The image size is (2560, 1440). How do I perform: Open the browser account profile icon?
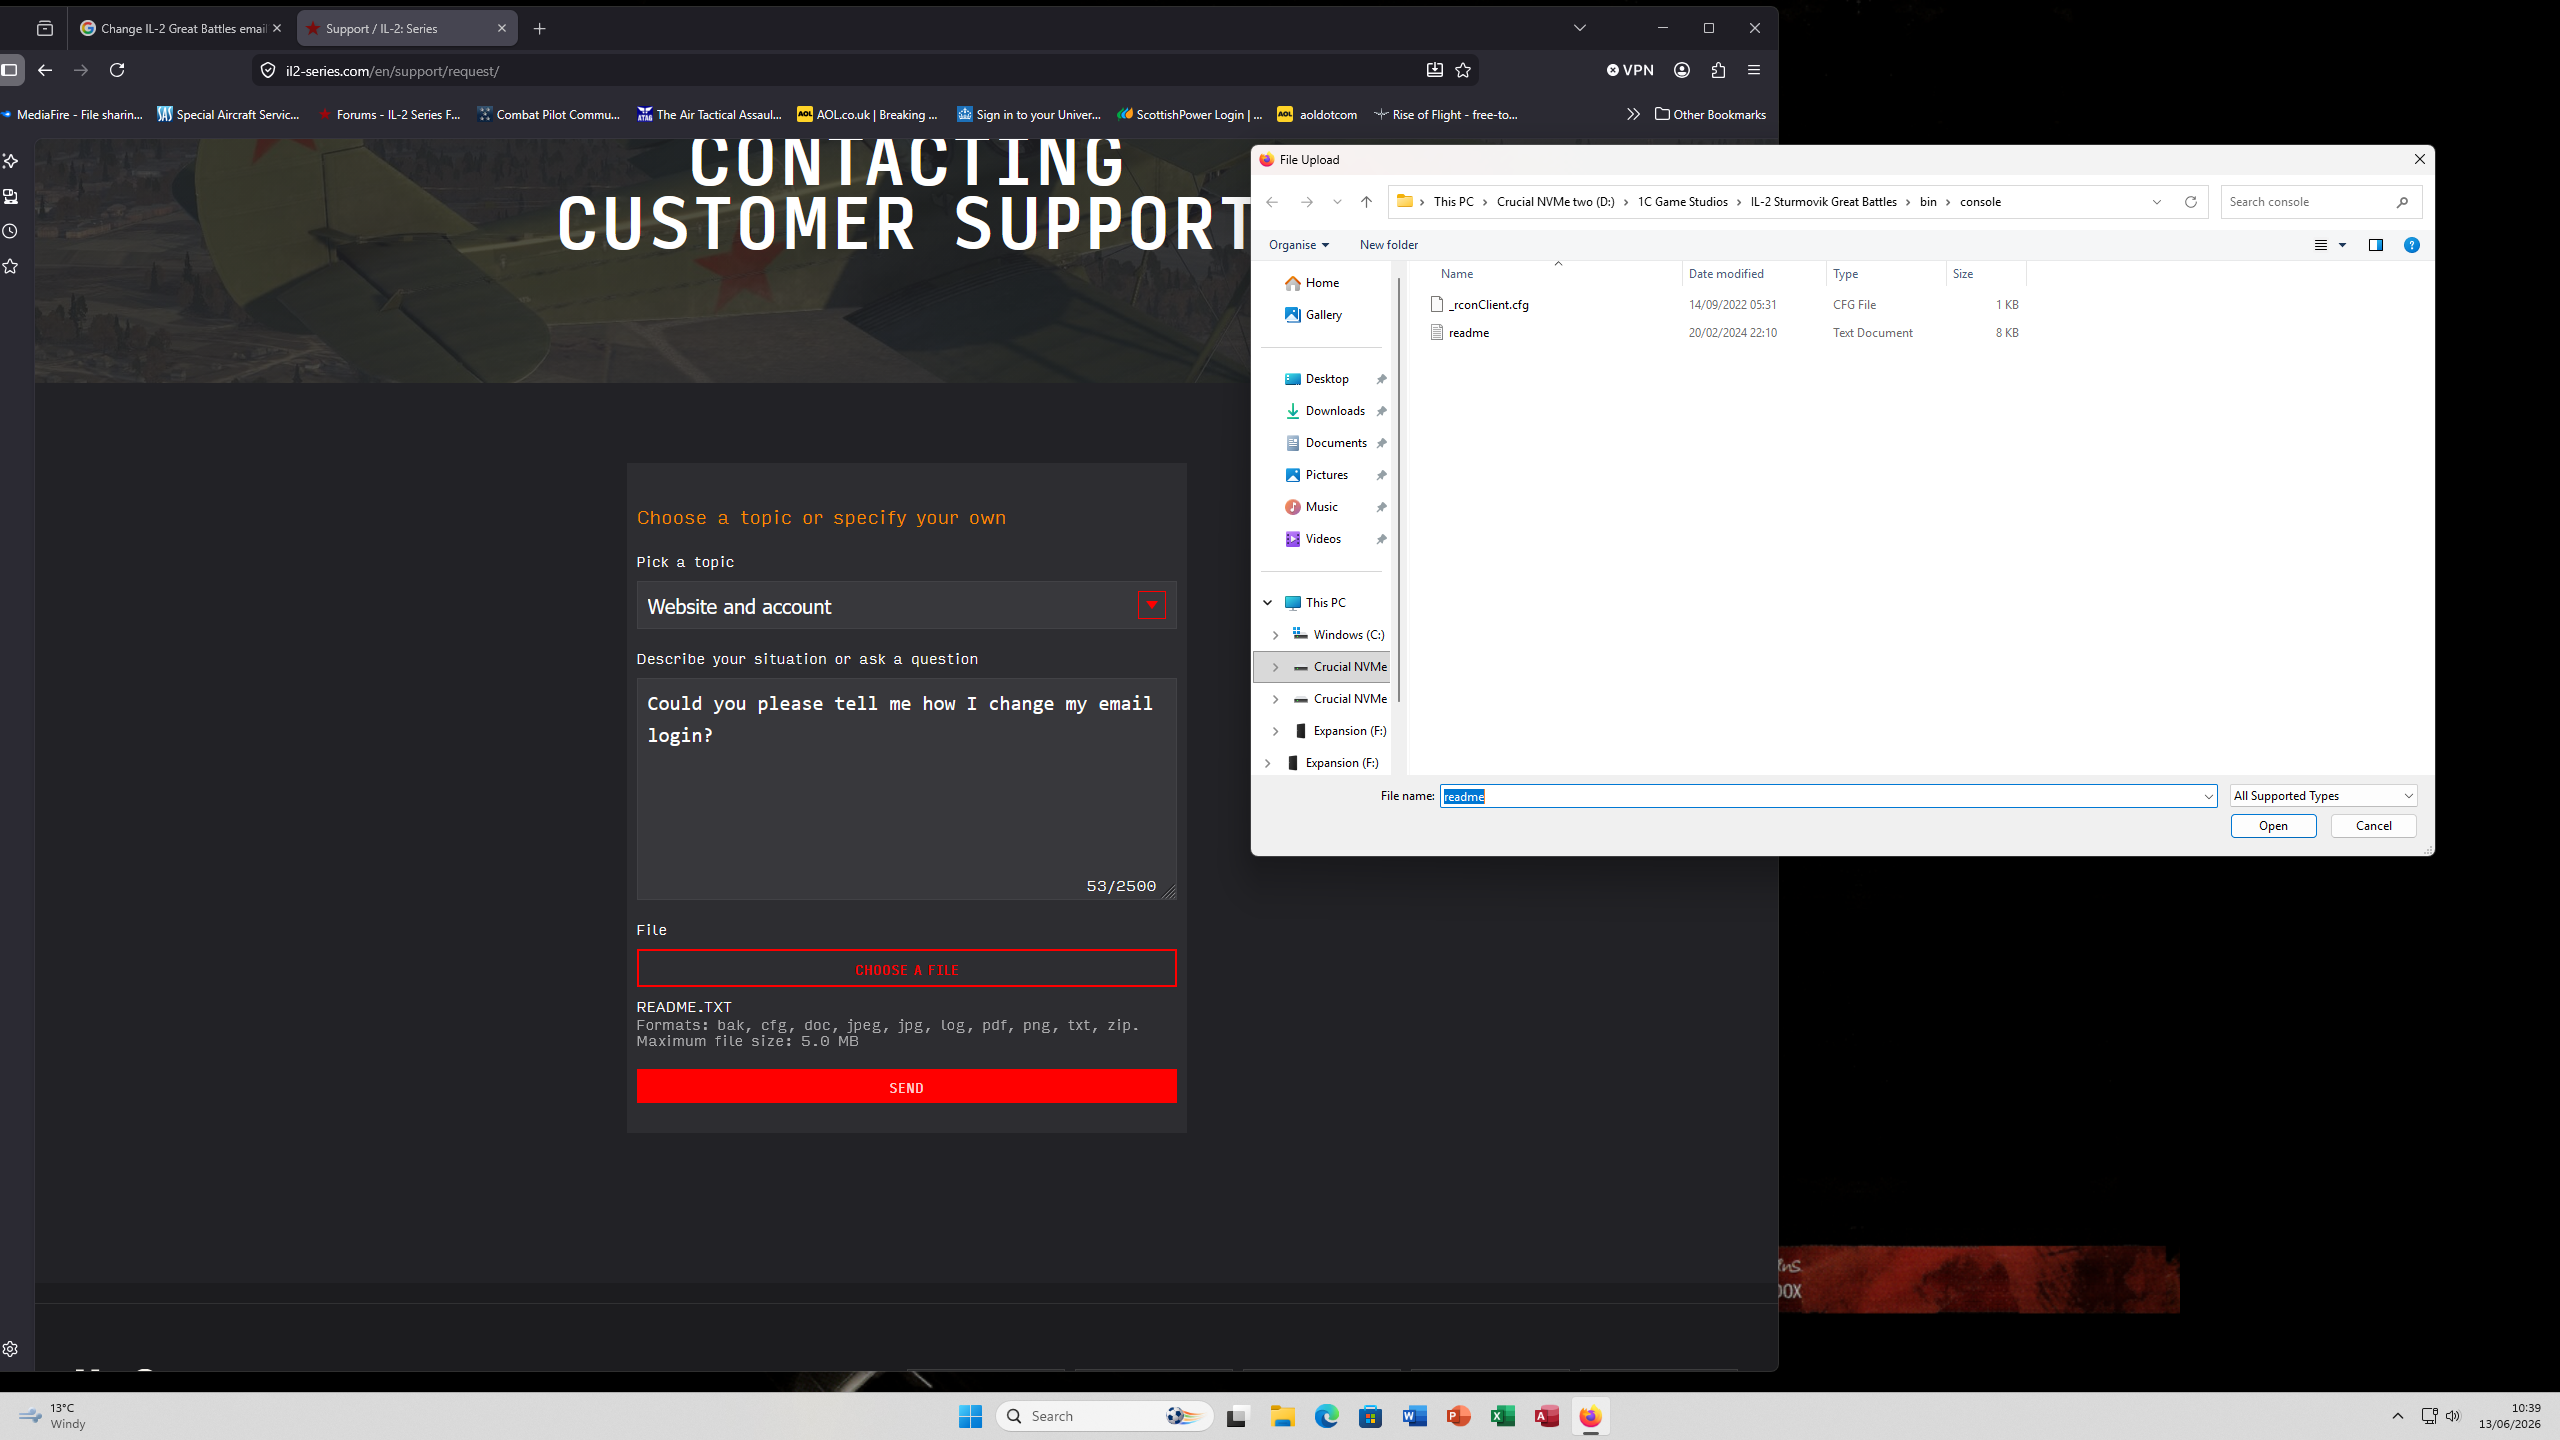(x=1682, y=70)
